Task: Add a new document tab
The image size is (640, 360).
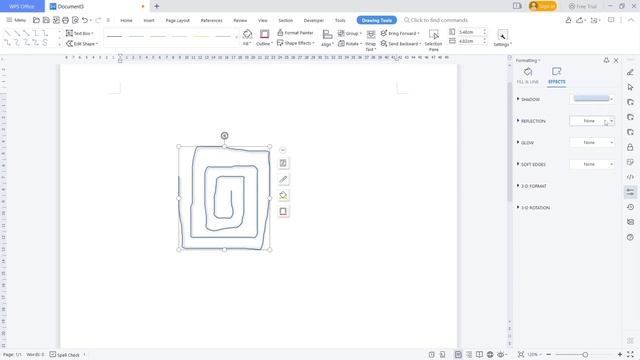Action: pyautogui.click(x=157, y=6)
